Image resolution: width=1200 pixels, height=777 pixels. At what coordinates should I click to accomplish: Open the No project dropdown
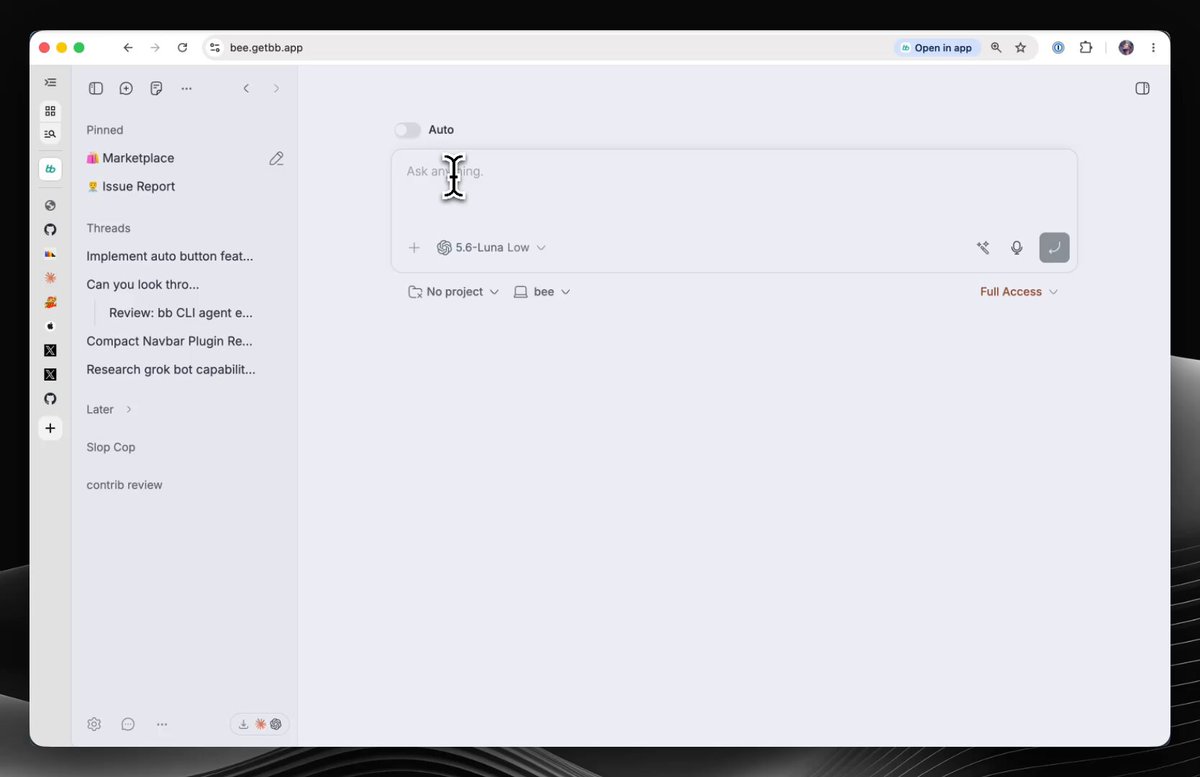click(x=453, y=292)
